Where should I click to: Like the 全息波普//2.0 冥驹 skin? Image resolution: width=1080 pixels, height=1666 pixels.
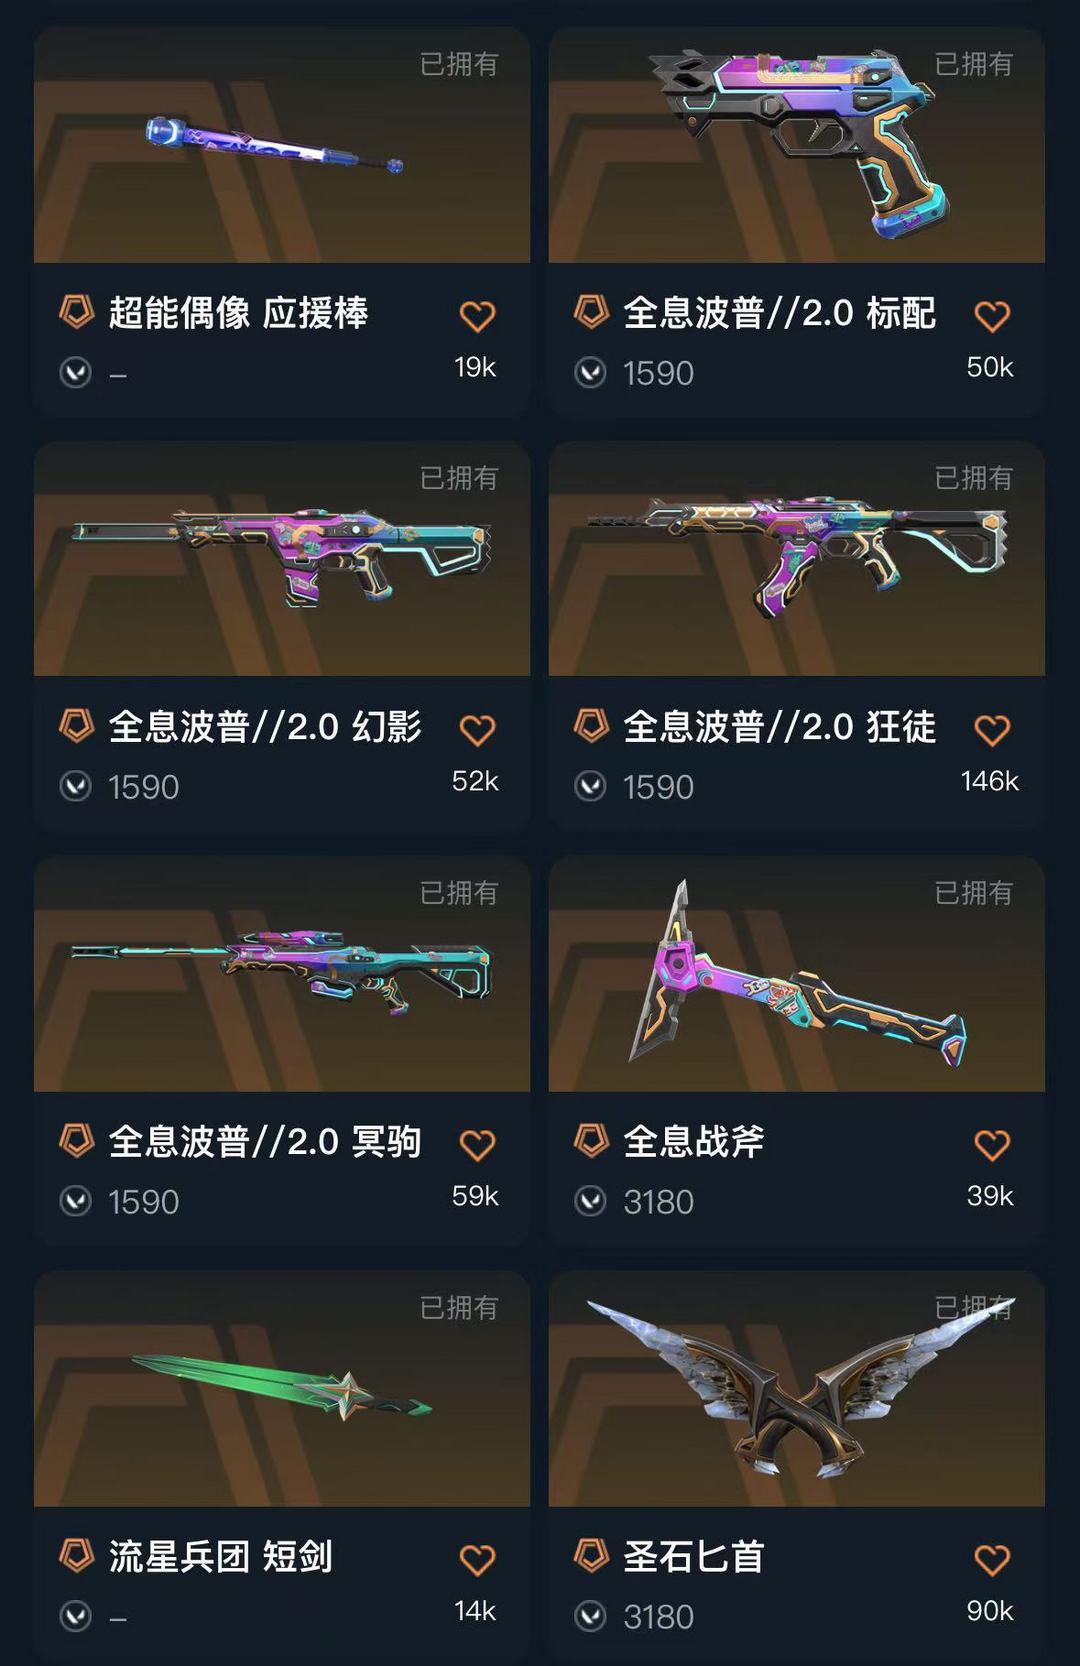click(x=477, y=1145)
